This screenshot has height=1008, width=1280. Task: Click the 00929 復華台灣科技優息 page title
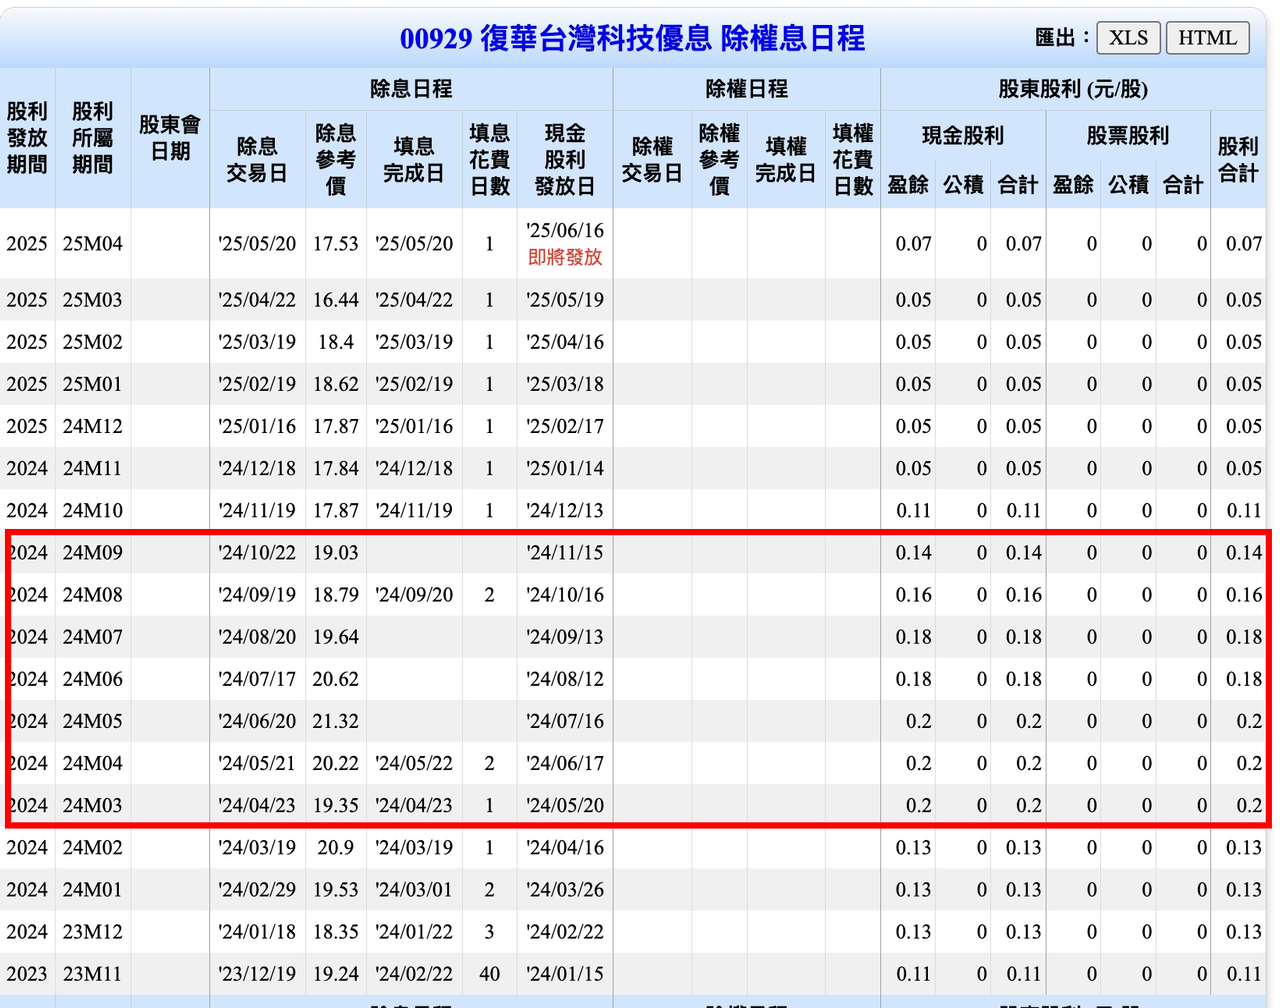pos(632,38)
